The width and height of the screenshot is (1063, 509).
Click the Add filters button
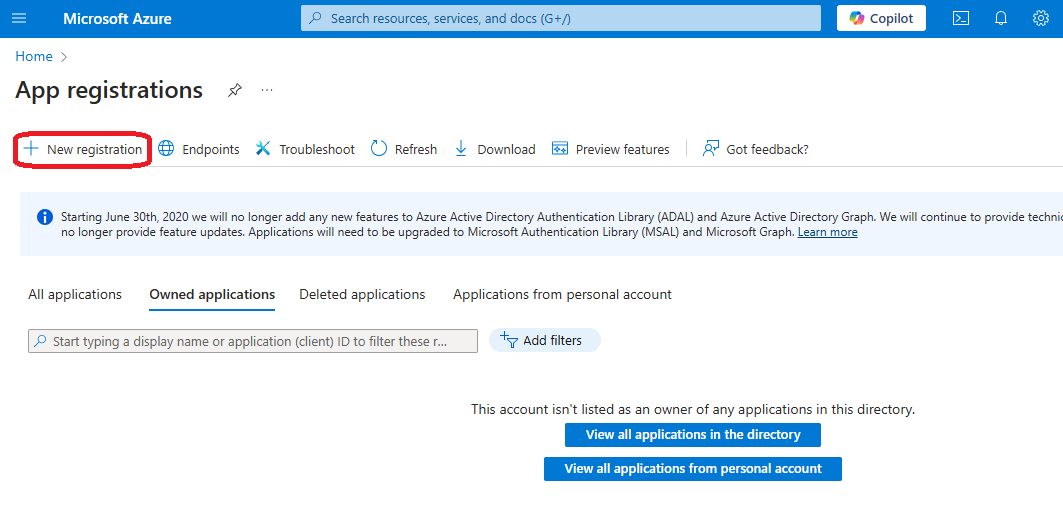pyautogui.click(x=544, y=340)
